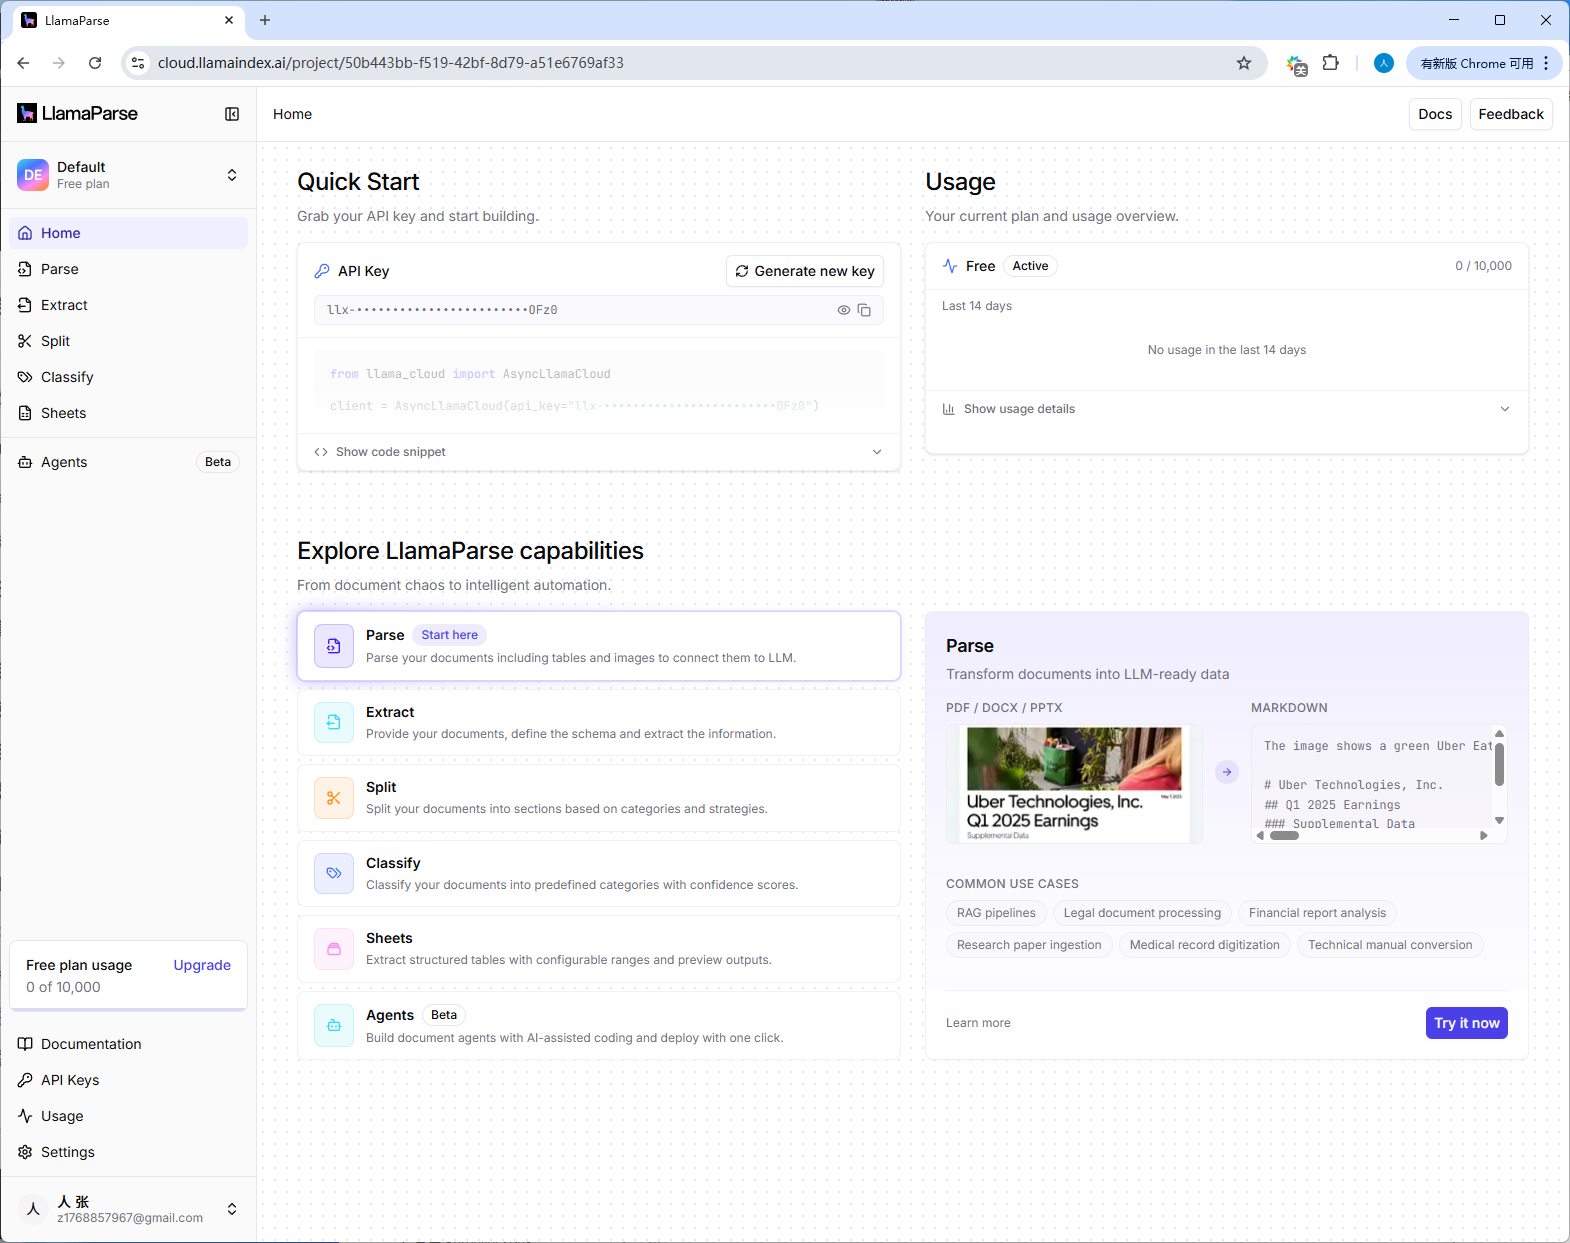1570x1243 pixels.
Task: Expand Show usage details
Action: tap(1227, 409)
